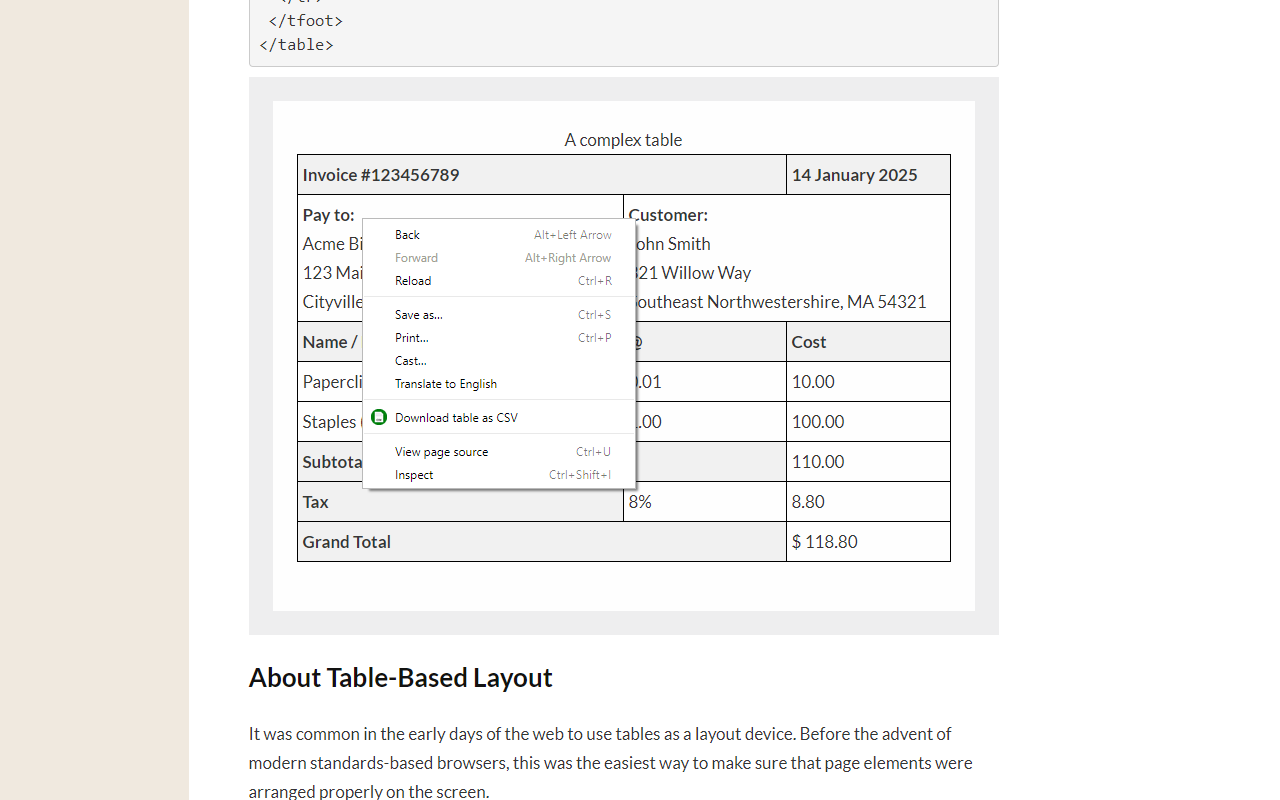Click the "Cost" column header

[808, 341]
